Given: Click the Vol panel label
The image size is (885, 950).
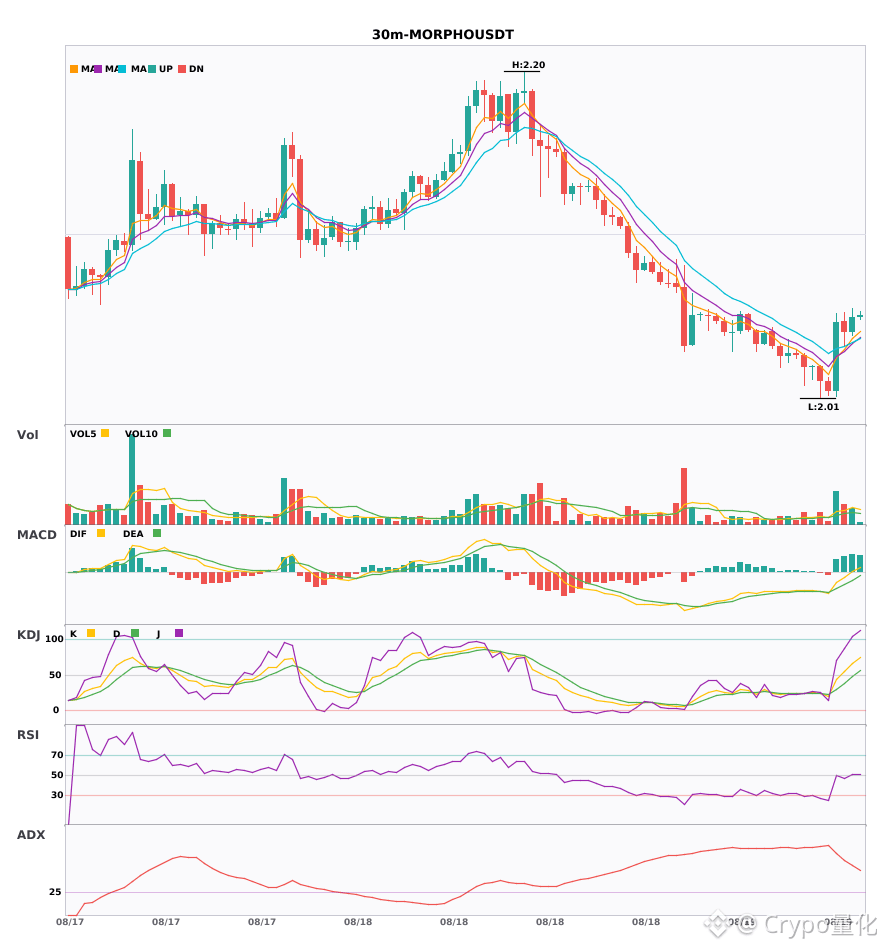Looking at the screenshot, I should 27,435.
